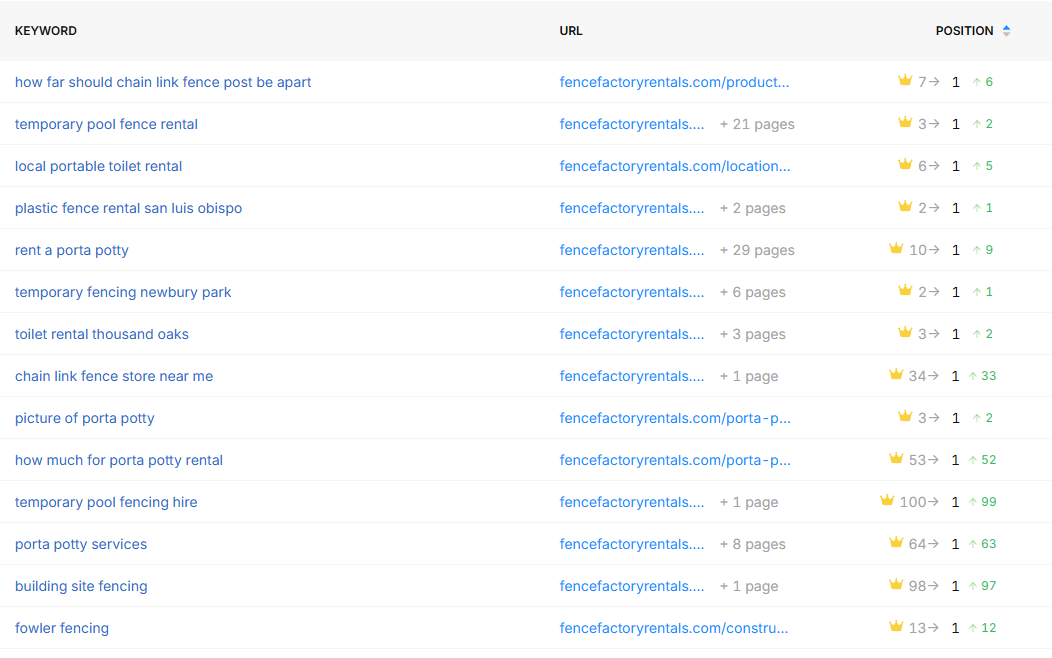Open keyword 'toilet rental thousand oaks'

[x=101, y=334]
